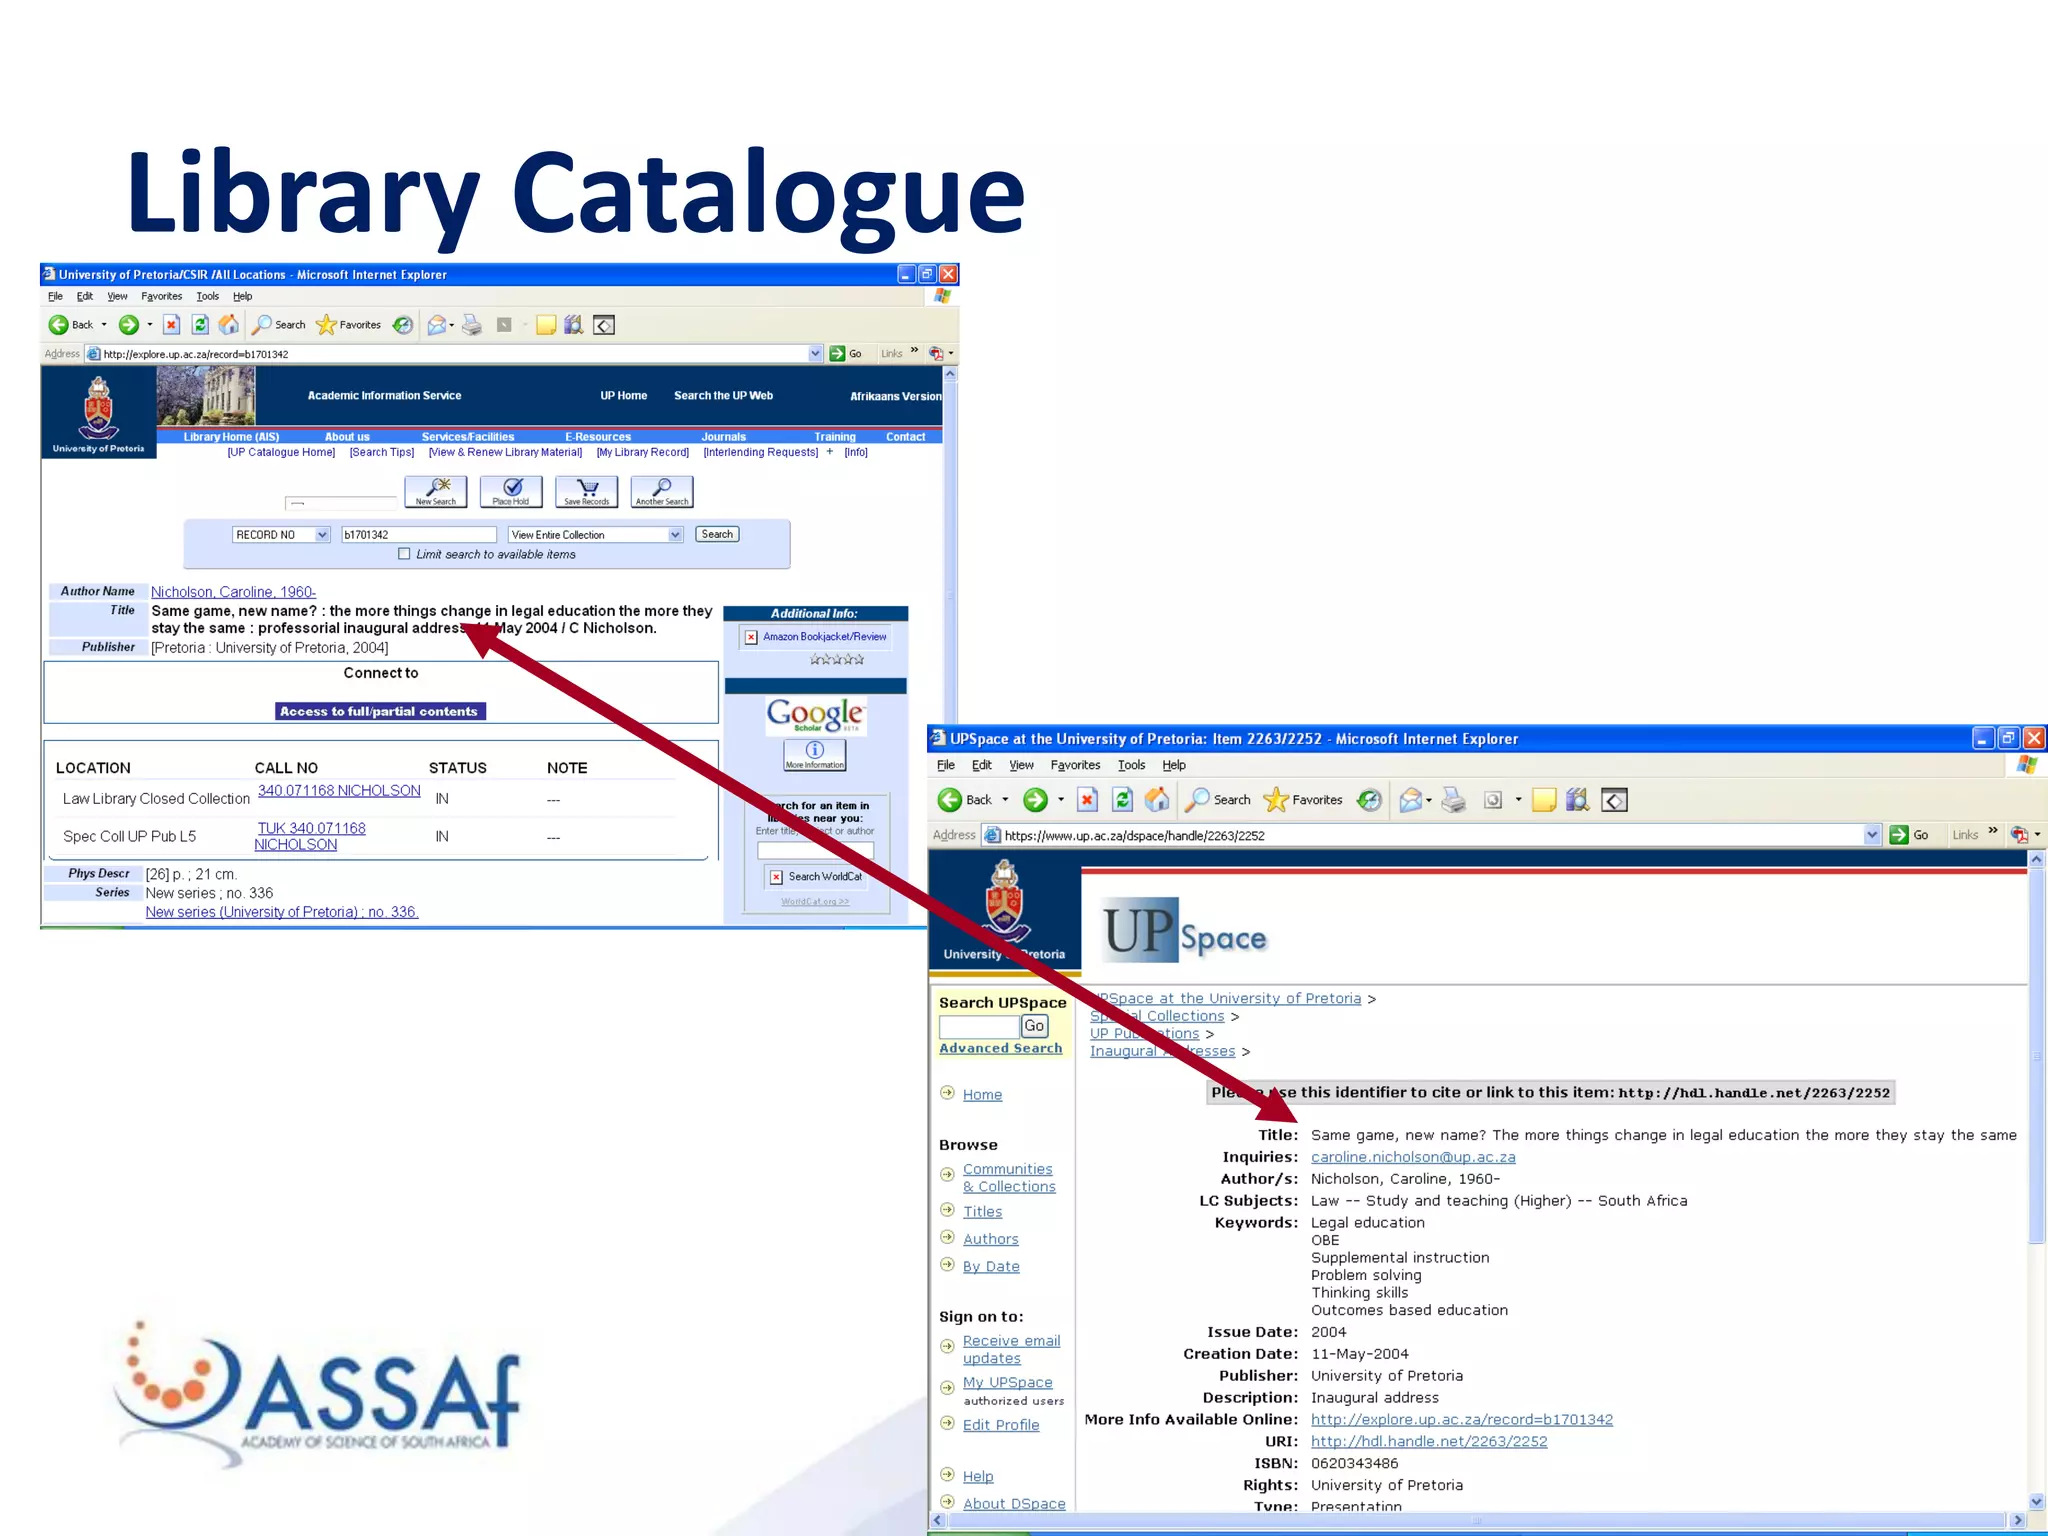Screen dimensions: 2048x1536
Task: Click Forward arrow in catalogue browser window
Action: [128, 325]
